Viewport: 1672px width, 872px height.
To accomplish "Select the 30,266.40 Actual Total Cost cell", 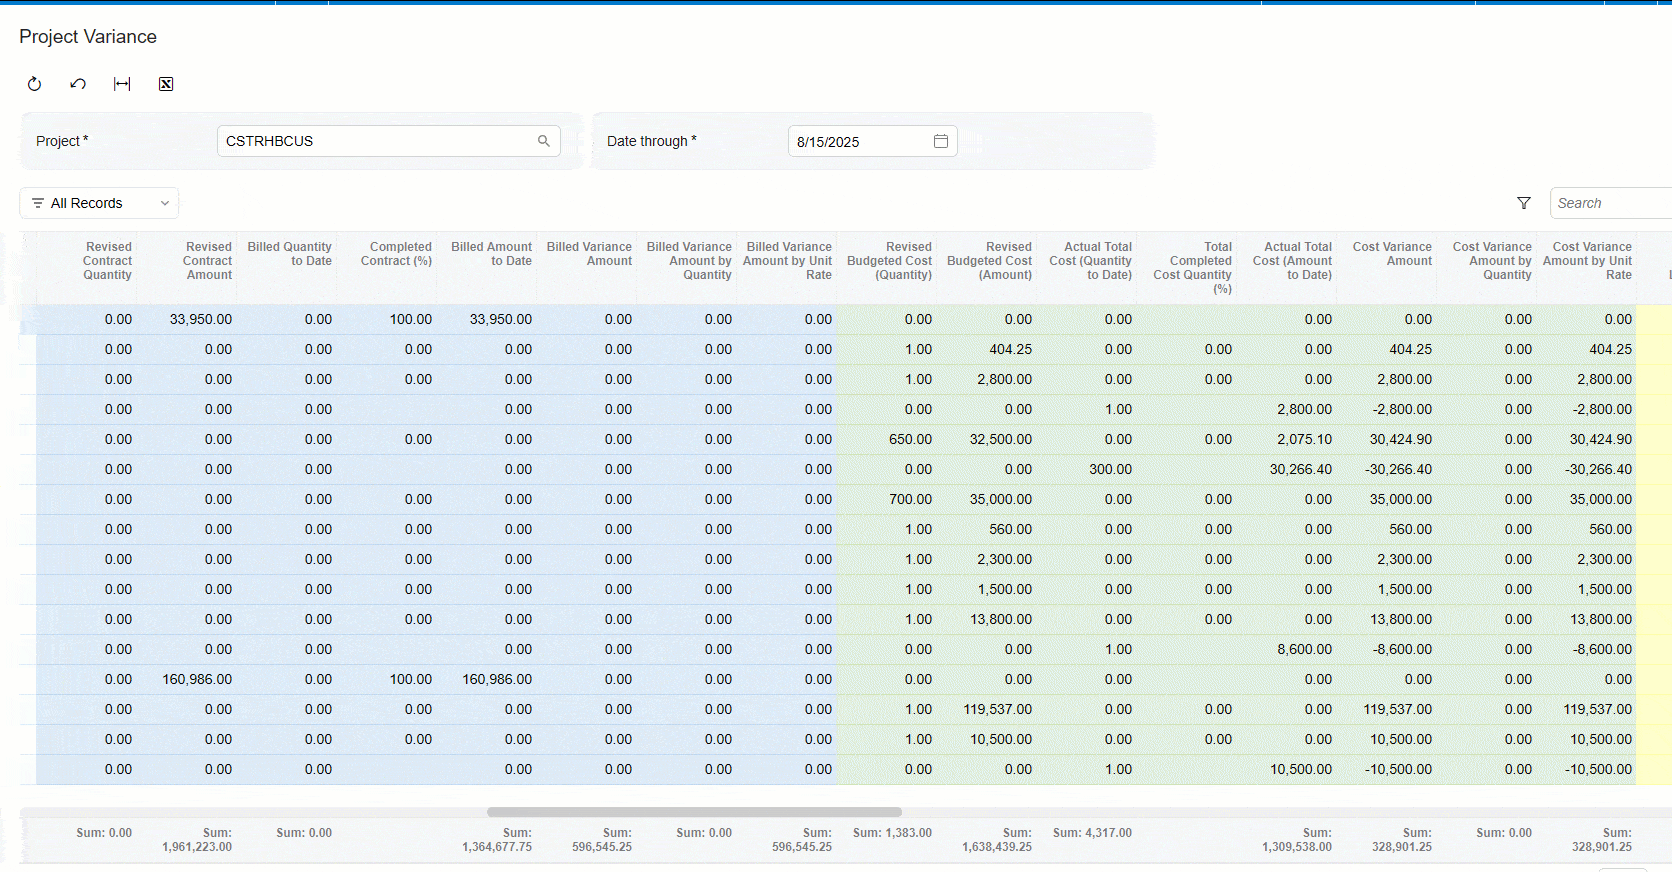I will (x=1287, y=469).
